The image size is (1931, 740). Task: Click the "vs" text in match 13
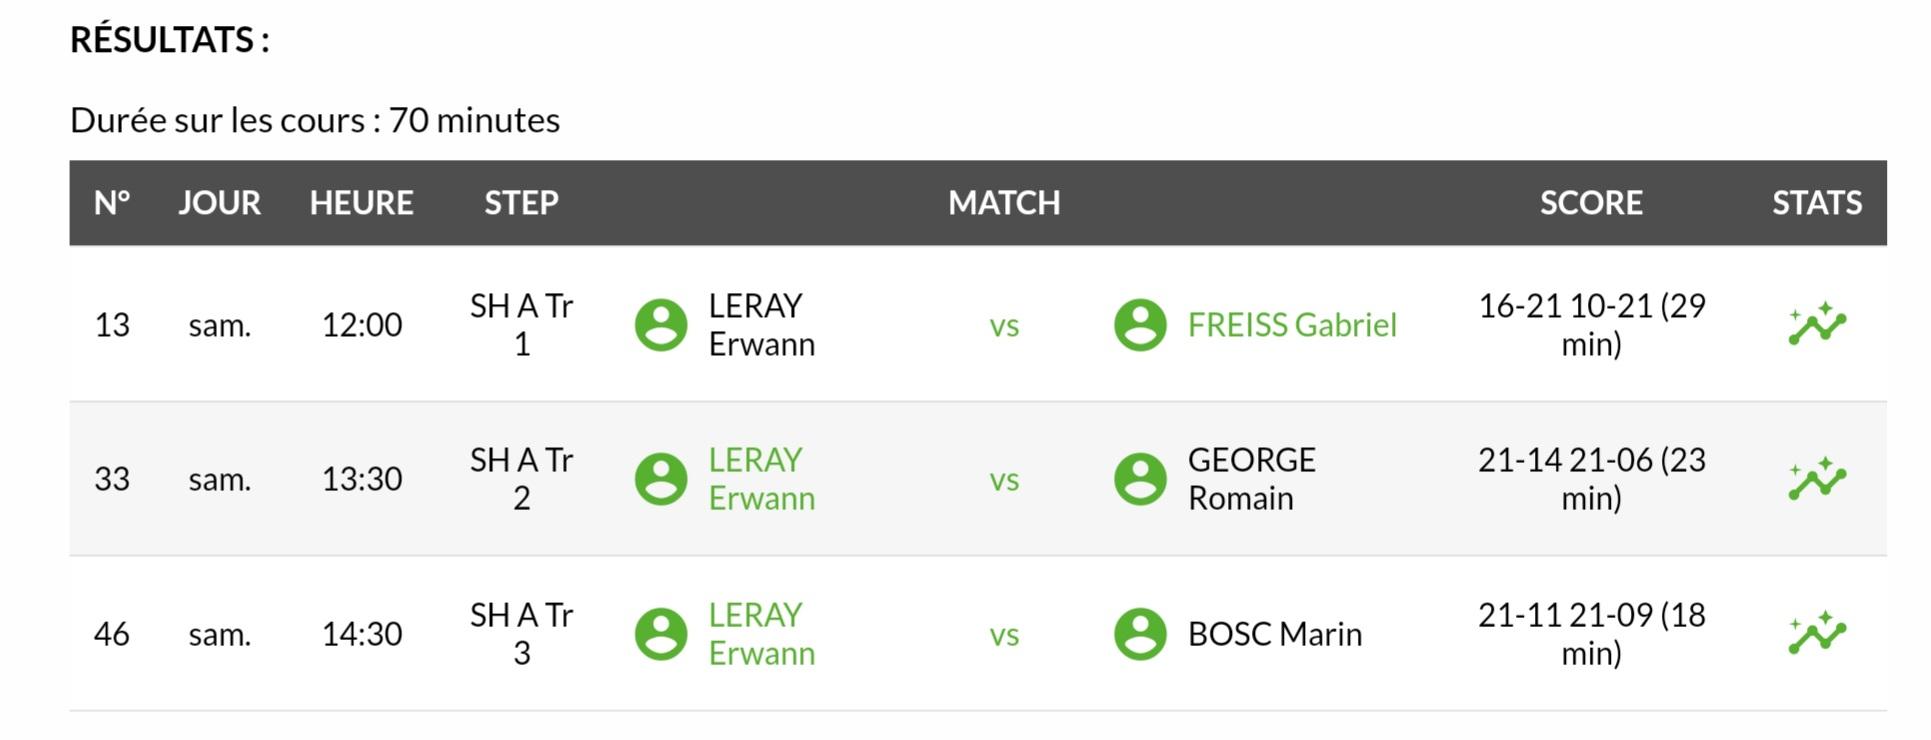point(1004,326)
